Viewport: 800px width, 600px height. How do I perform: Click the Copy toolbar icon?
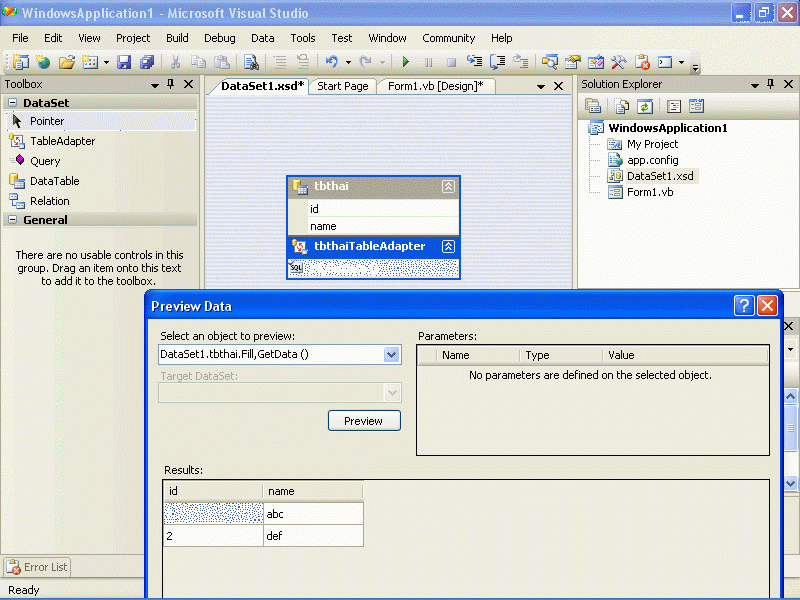coord(198,62)
